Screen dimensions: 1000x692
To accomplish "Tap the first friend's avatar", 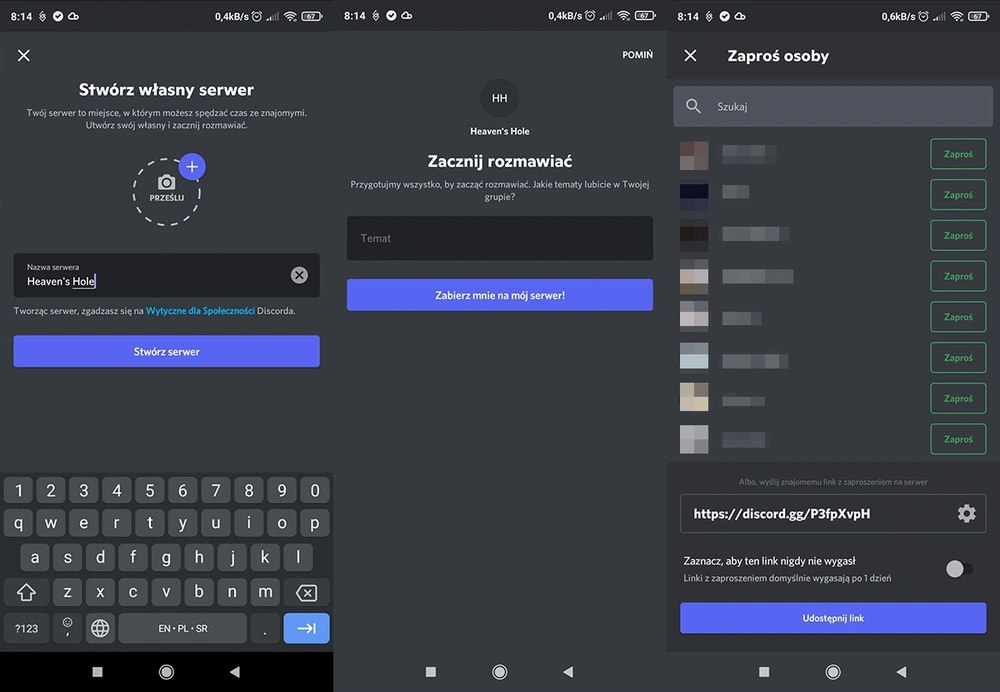I will pyautogui.click(x=694, y=156).
